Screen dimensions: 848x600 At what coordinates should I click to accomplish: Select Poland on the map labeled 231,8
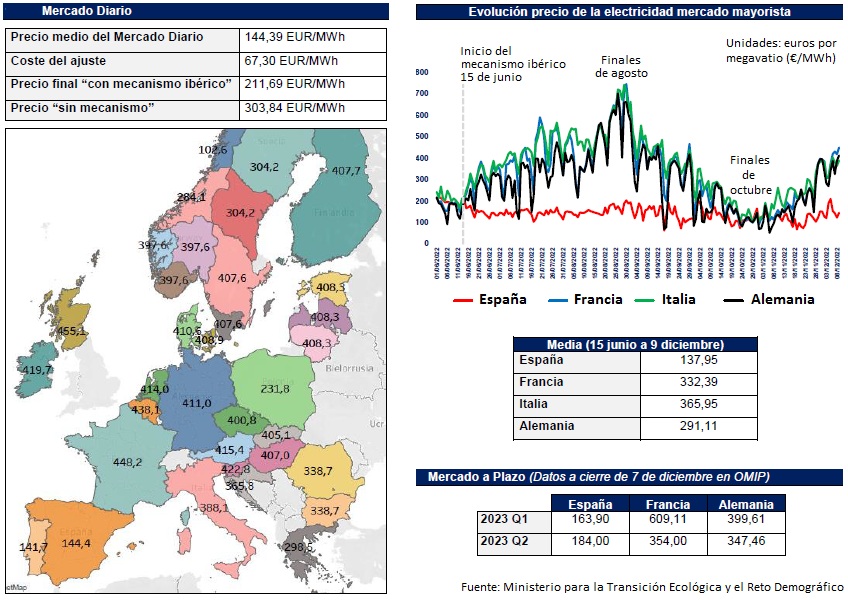[x=274, y=388]
